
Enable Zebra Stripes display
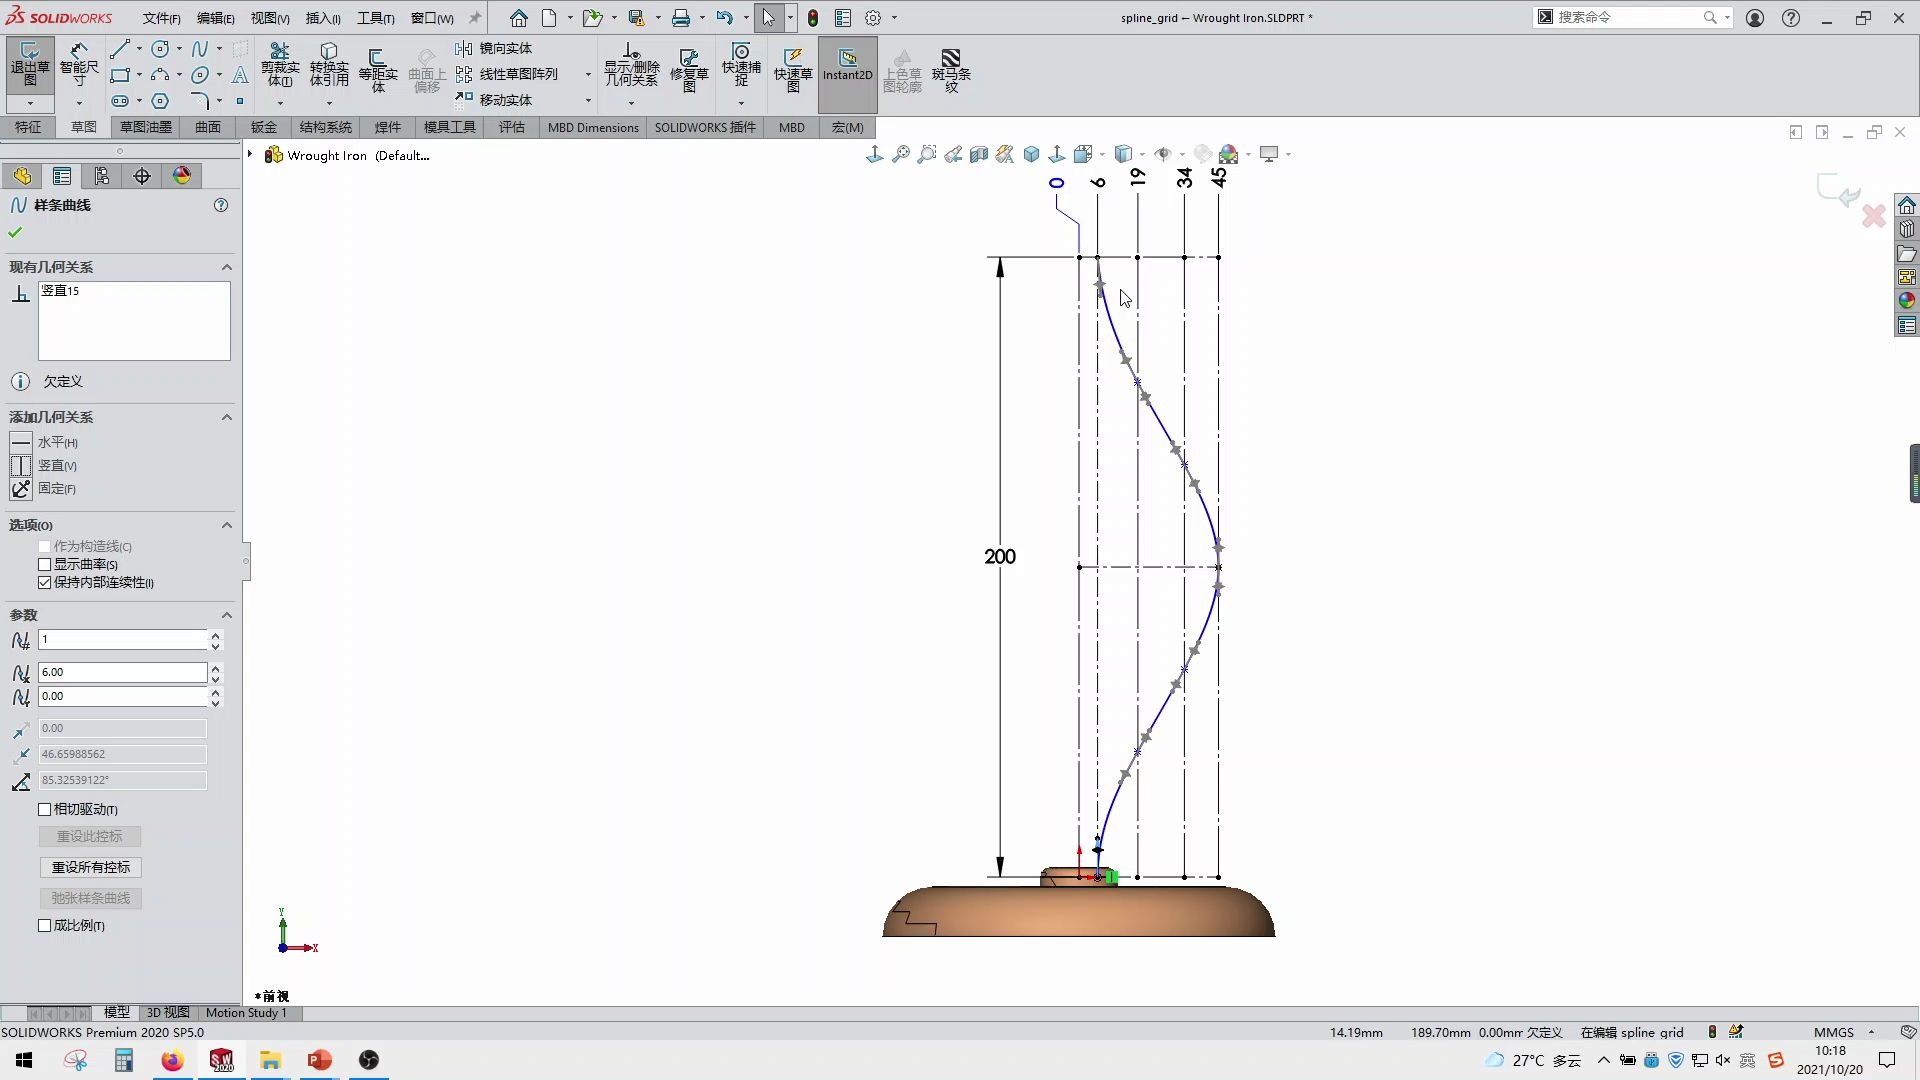click(x=951, y=70)
